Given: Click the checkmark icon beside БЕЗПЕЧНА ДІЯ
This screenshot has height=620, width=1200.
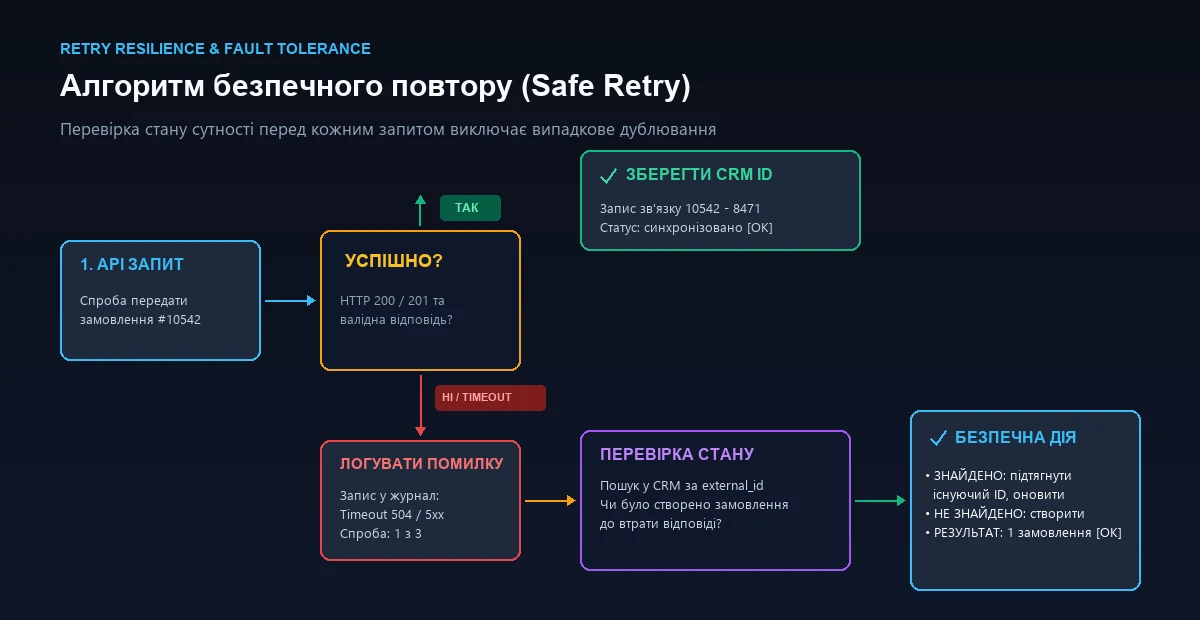Looking at the screenshot, I should 938,438.
